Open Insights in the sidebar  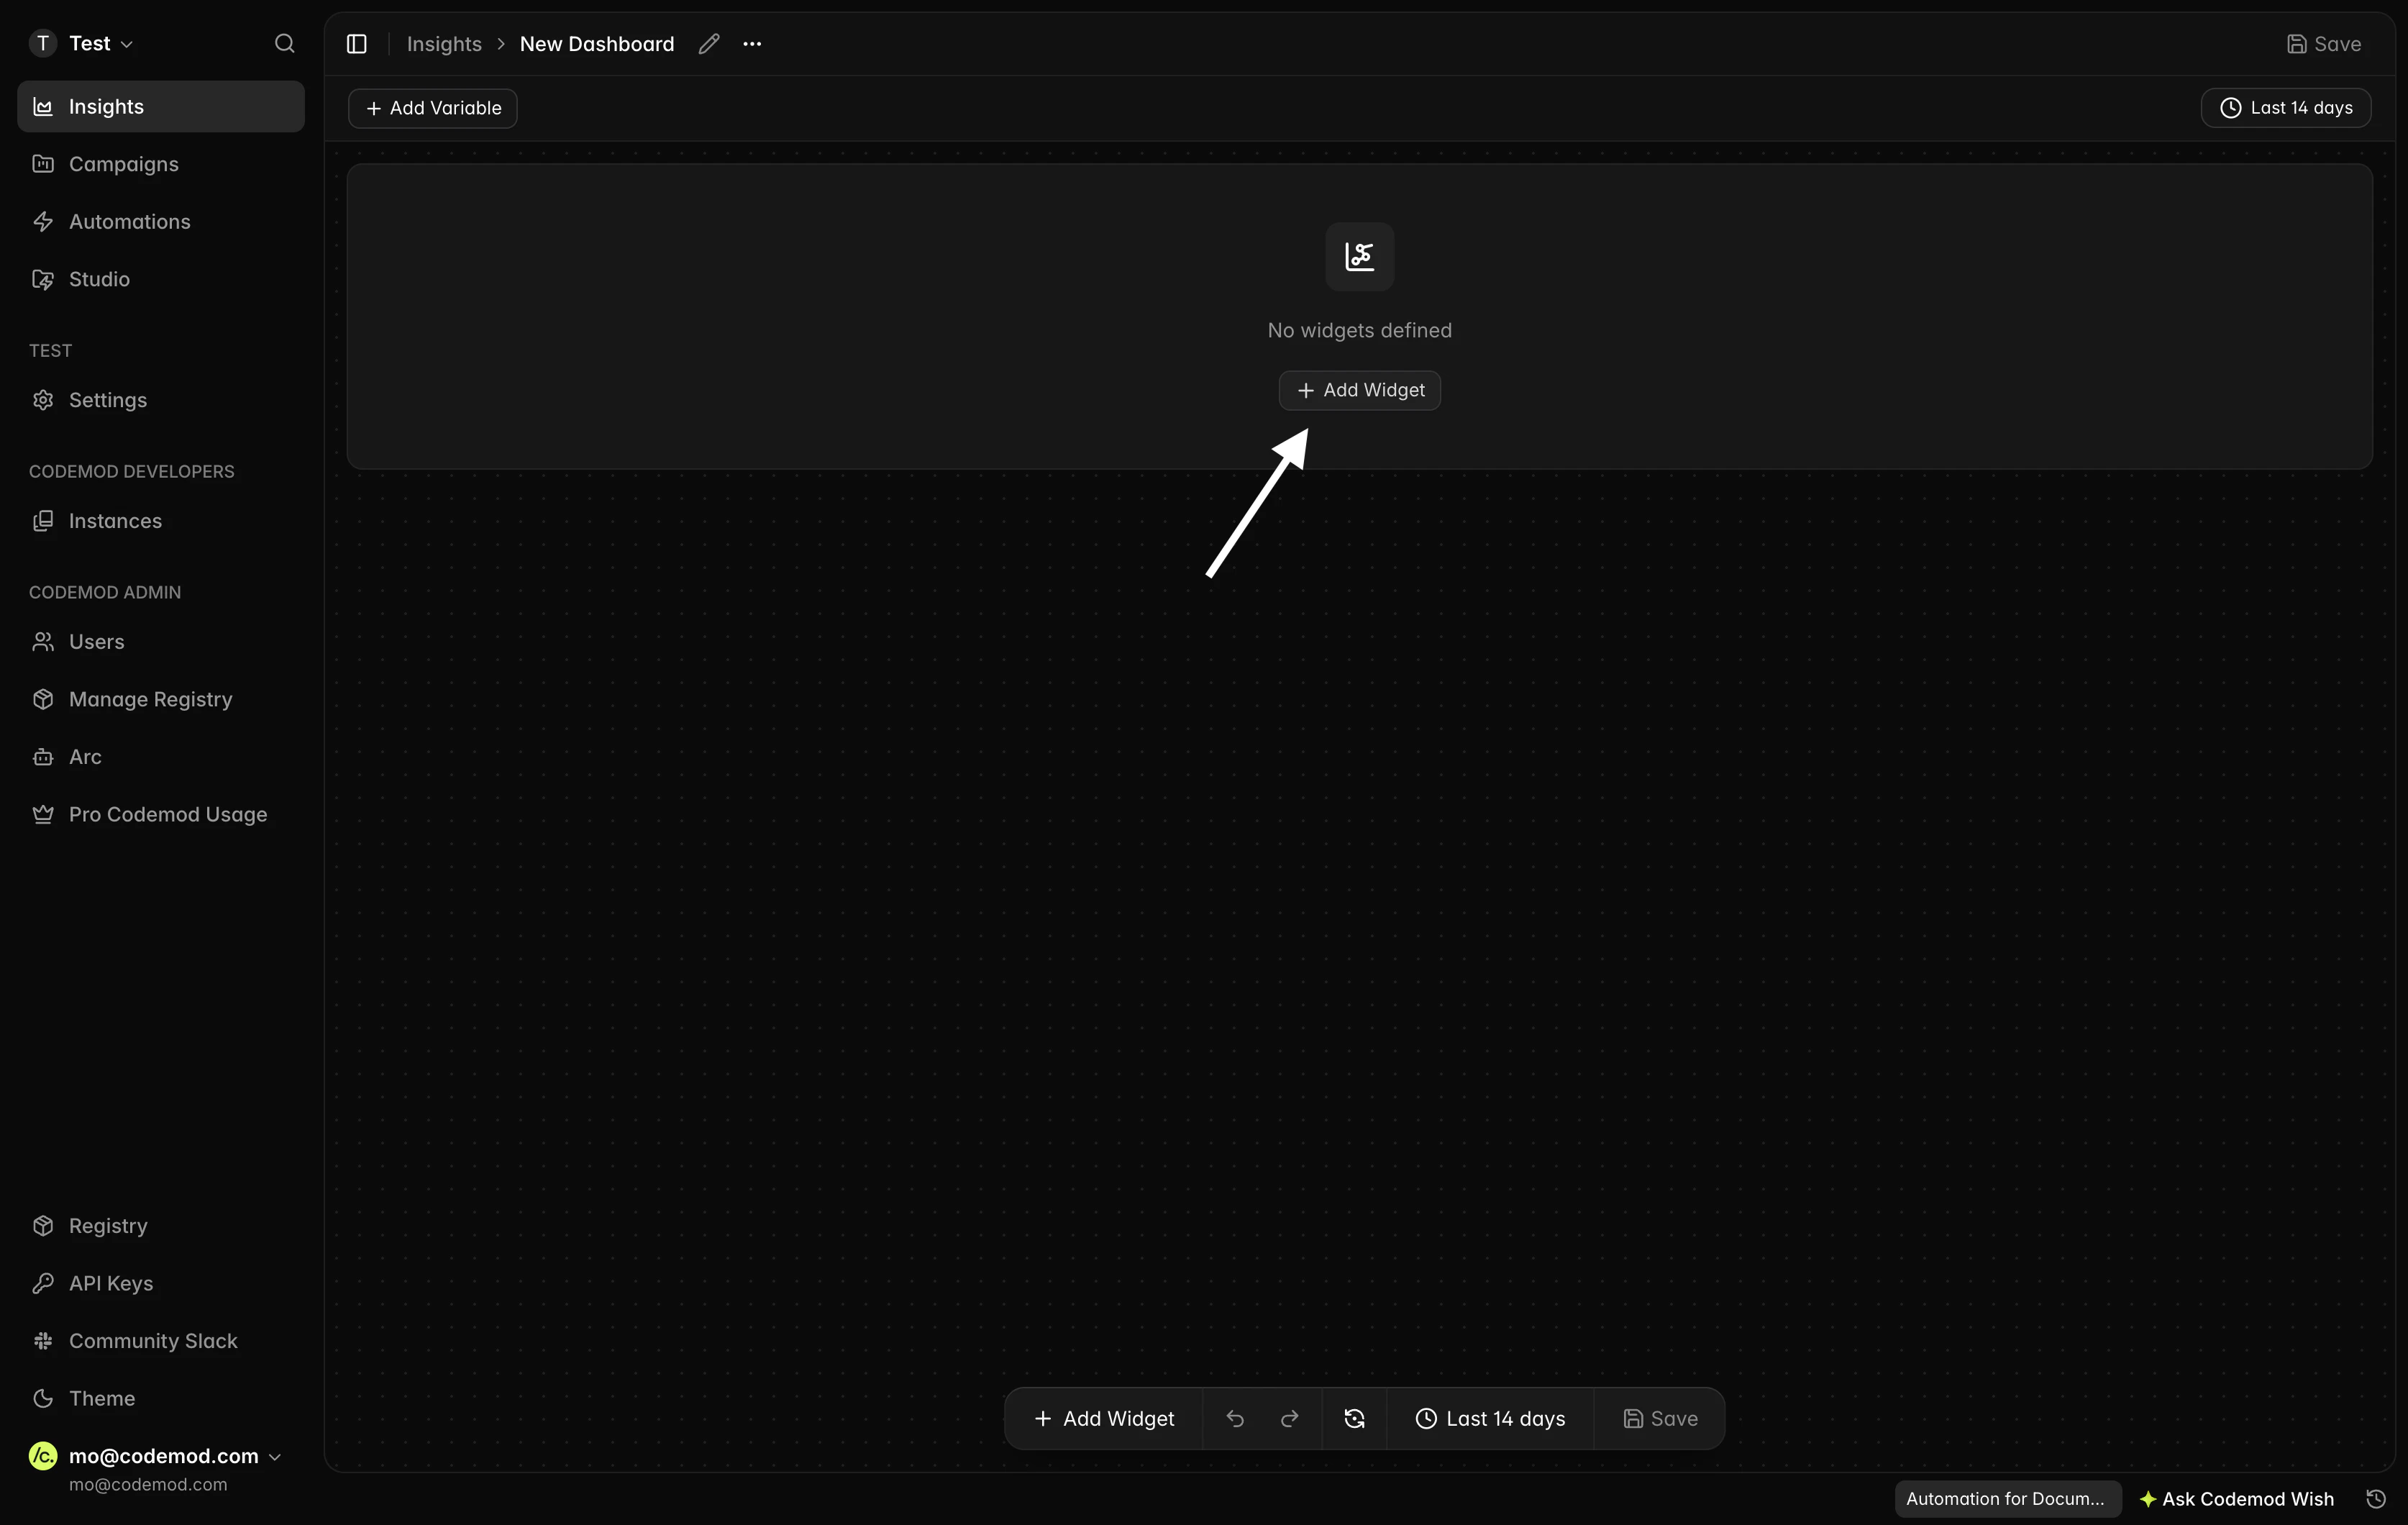coord(161,106)
